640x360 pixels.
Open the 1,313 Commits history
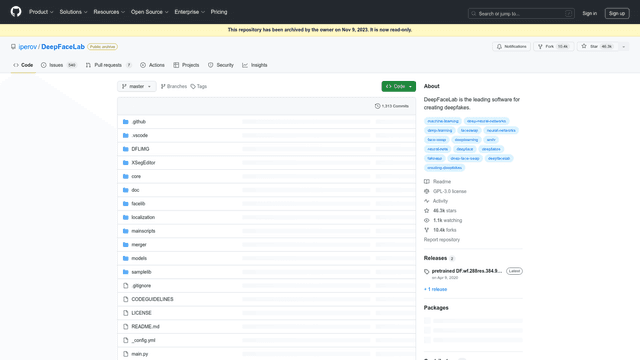click(x=392, y=106)
